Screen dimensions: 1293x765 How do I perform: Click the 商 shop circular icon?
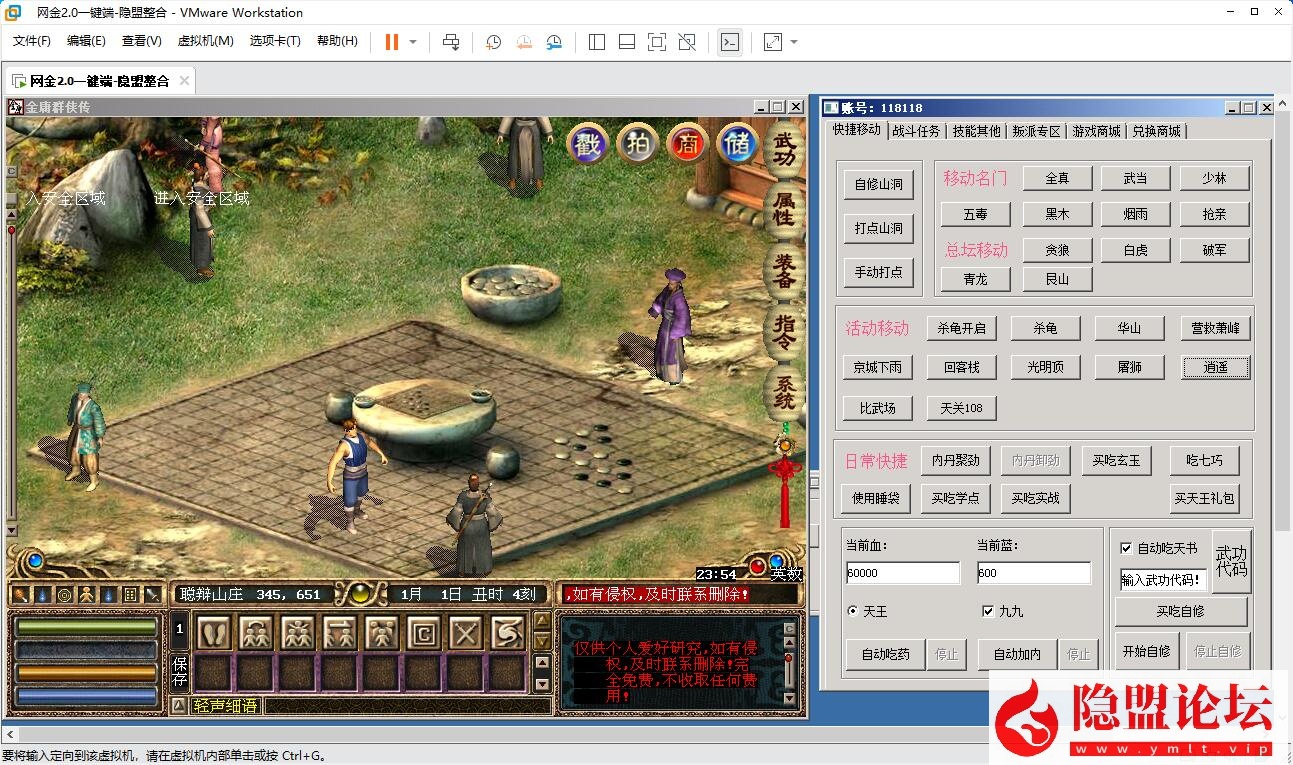688,143
